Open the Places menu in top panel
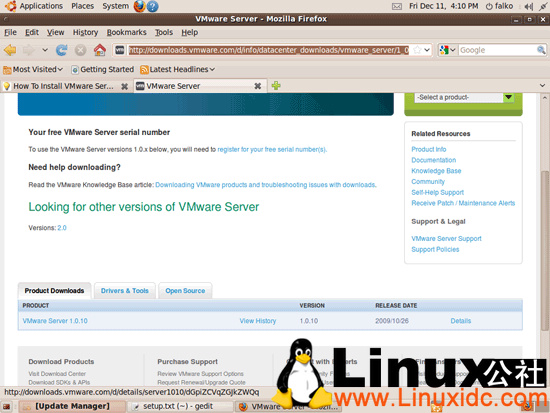The height and width of the screenshot is (413, 550). click(x=82, y=6)
